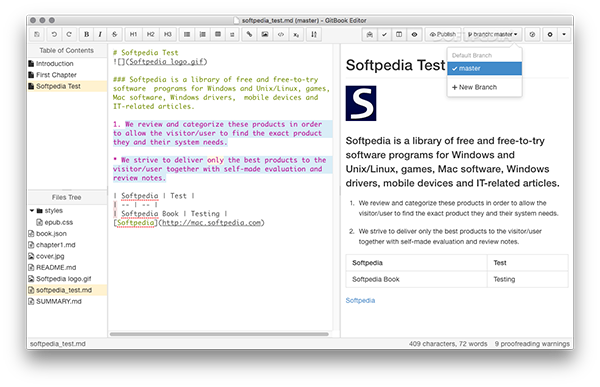
Task: Insert a horizontal rule
Action: click(x=232, y=34)
